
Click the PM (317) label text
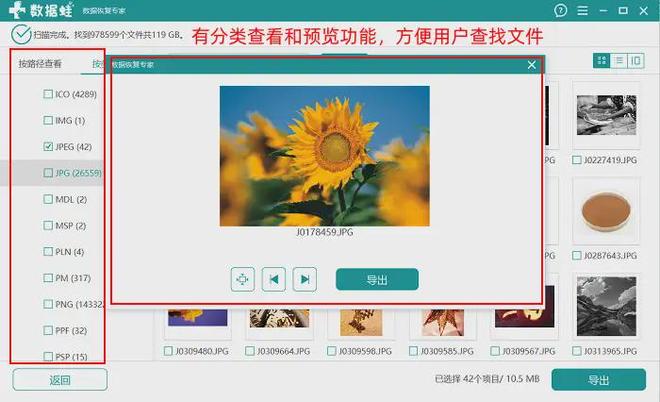click(x=73, y=278)
